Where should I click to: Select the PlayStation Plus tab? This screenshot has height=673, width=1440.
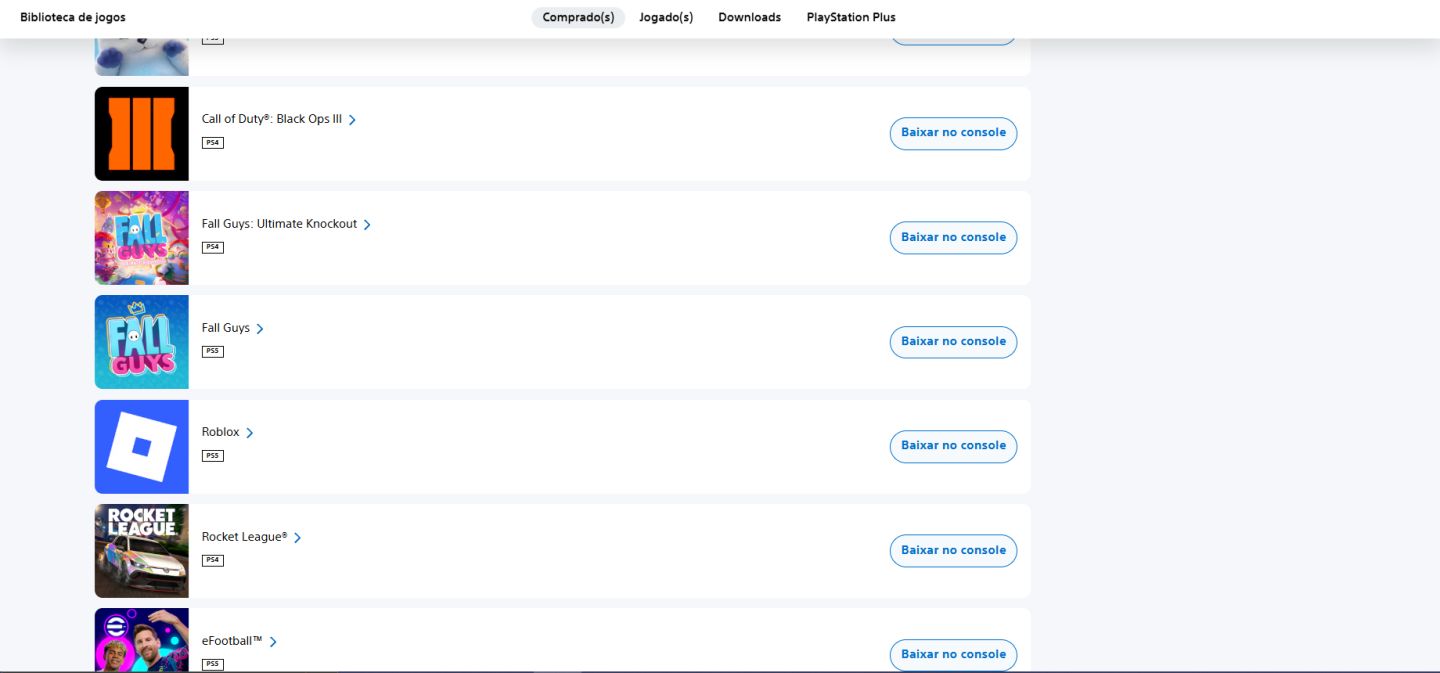tap(851, 18)
